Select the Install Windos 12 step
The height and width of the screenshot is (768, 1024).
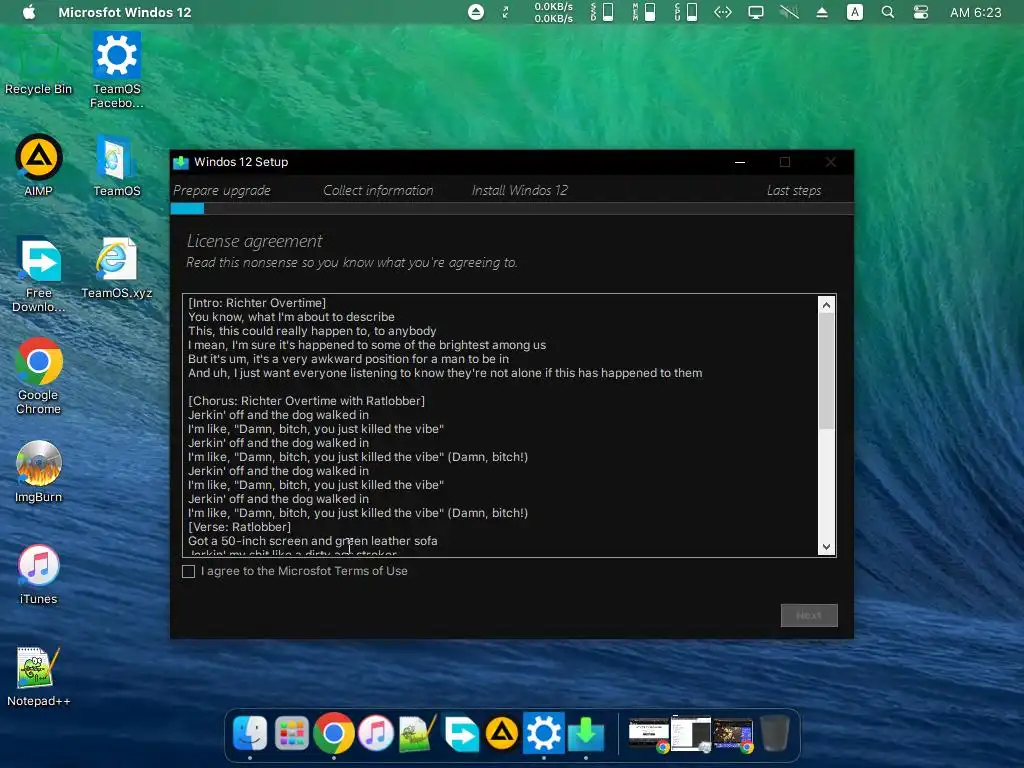click(520, 191)
